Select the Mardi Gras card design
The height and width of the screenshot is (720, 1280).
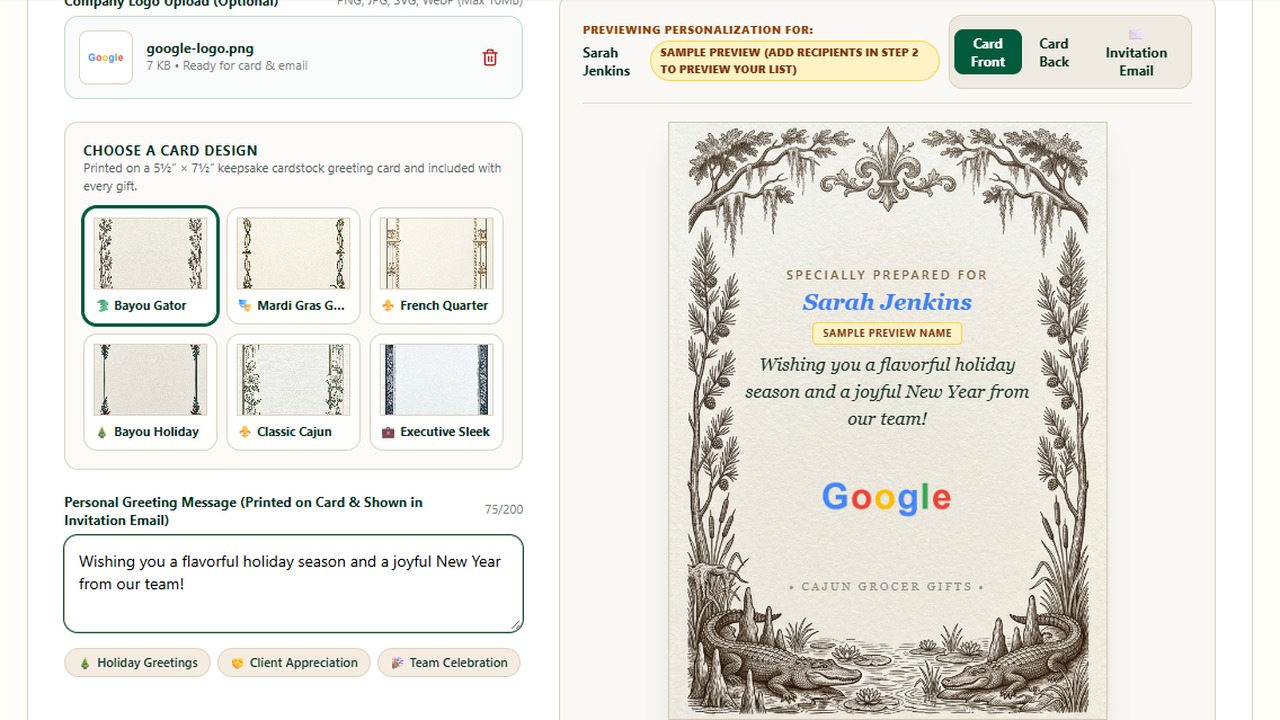pos(293,266)
